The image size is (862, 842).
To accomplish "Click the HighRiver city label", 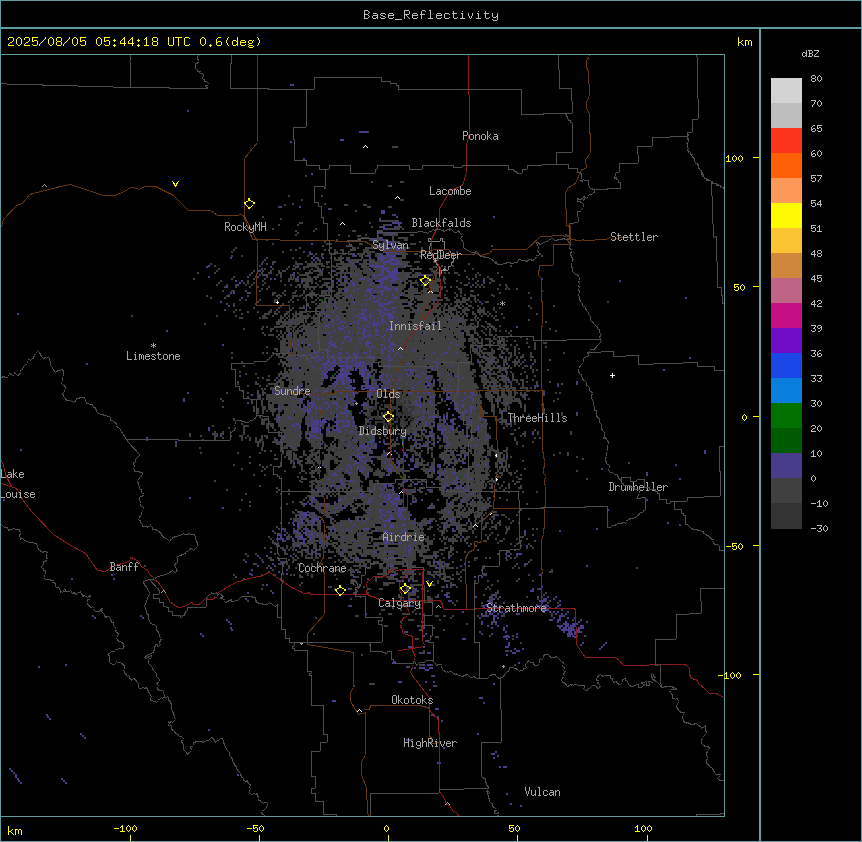I will click(x=430, y=743).
